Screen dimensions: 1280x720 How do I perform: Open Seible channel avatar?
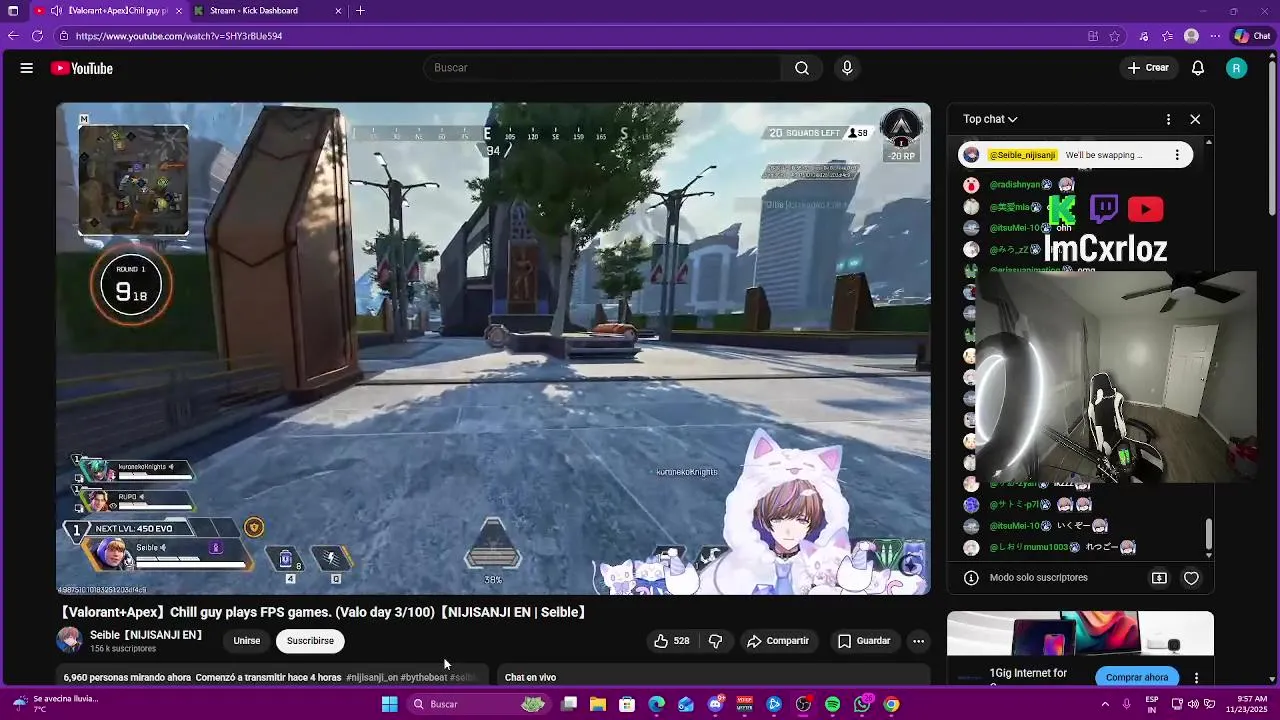point(69,640)
